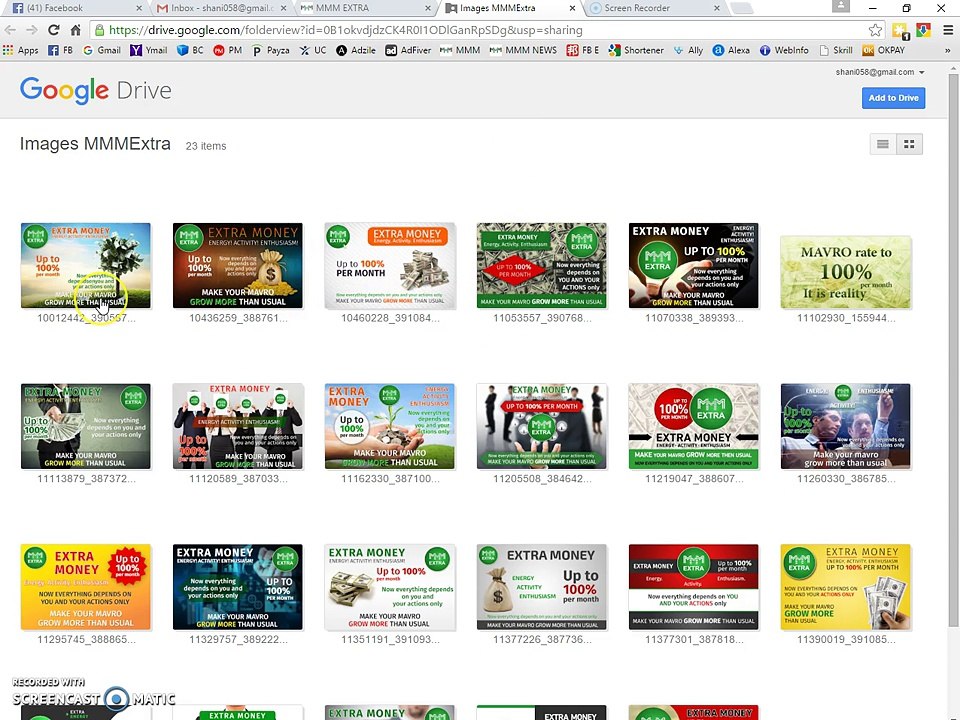Open the BC bookmark
The image size is (960, 720).
[x=190, y=50]
